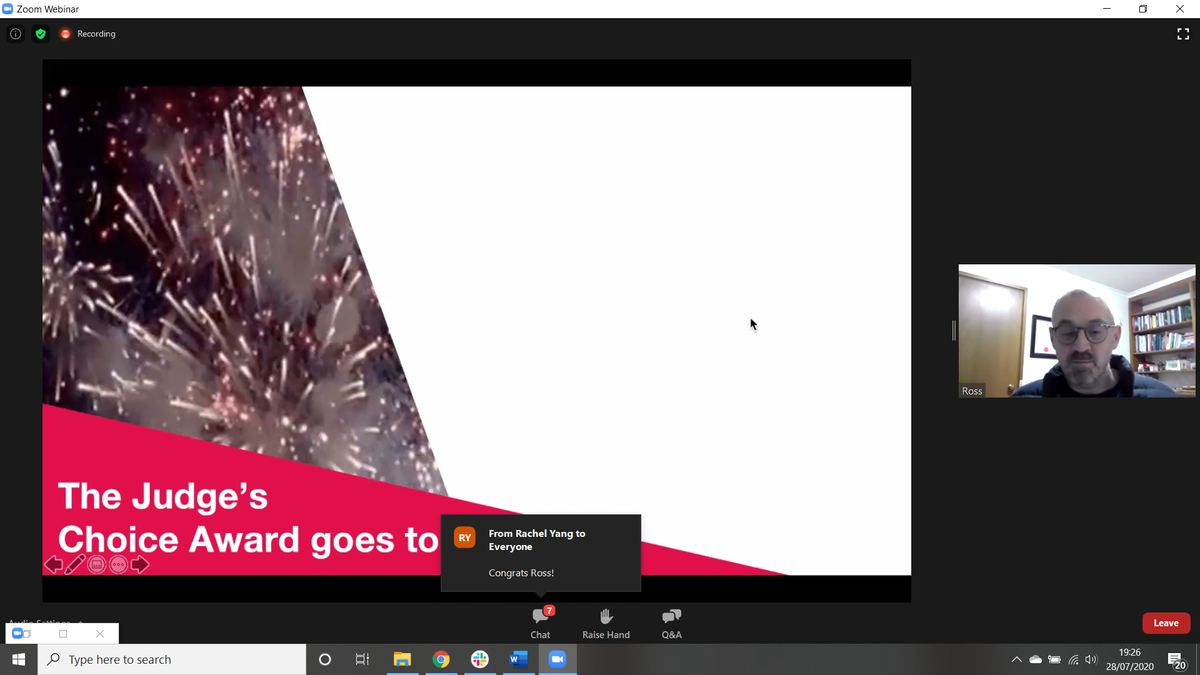
Task: Show hidden system tray icons
Action: (x=1017, y=660)
